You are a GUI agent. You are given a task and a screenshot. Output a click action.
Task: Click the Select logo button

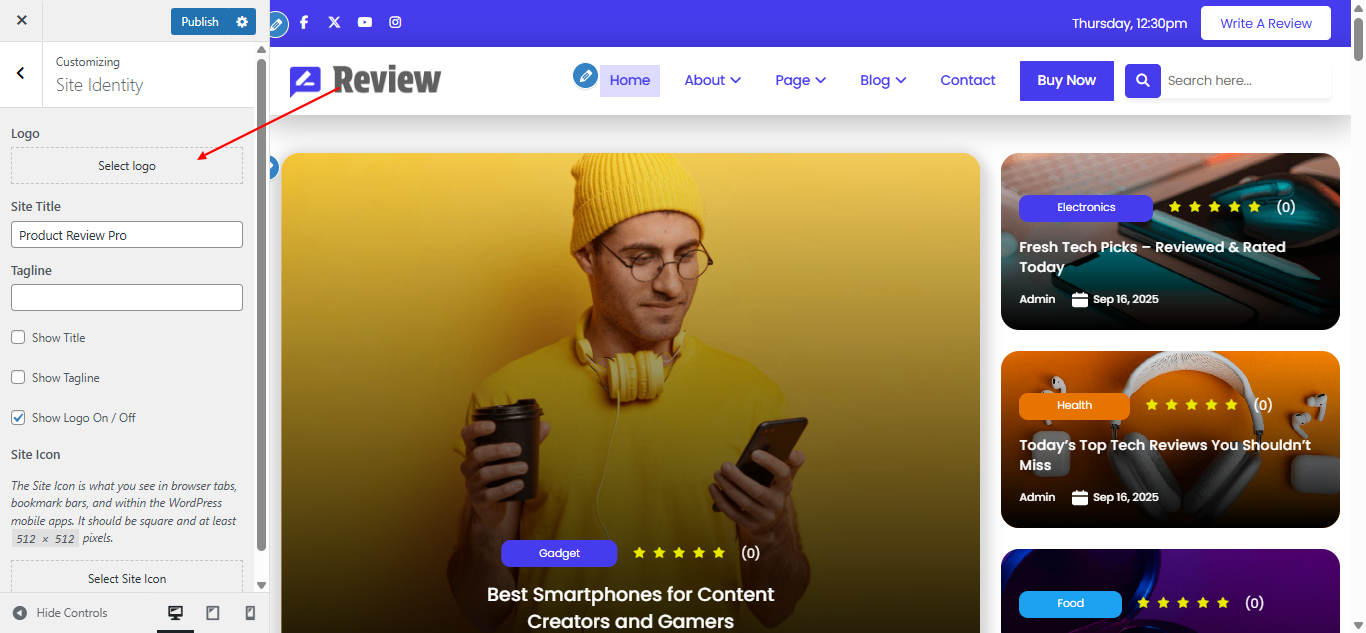click(x=127, y=166)
